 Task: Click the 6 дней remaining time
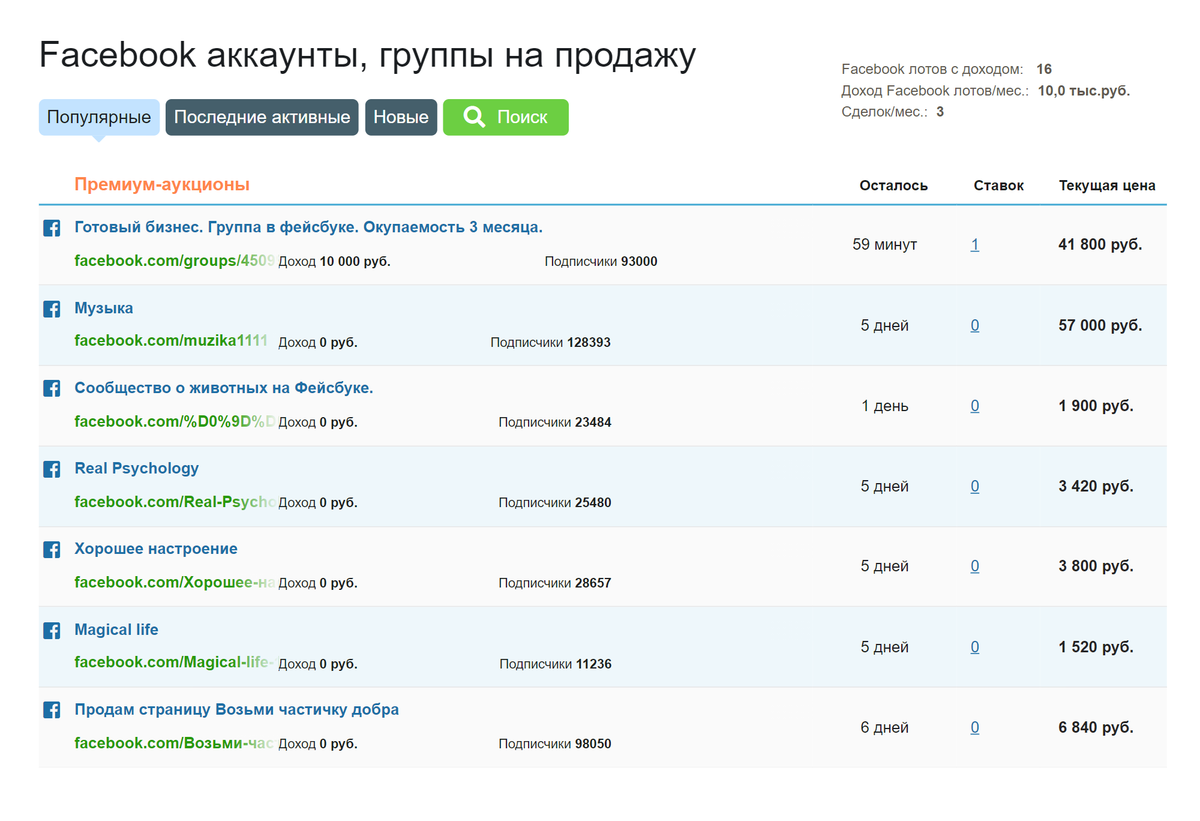click(x=885, y=728)
